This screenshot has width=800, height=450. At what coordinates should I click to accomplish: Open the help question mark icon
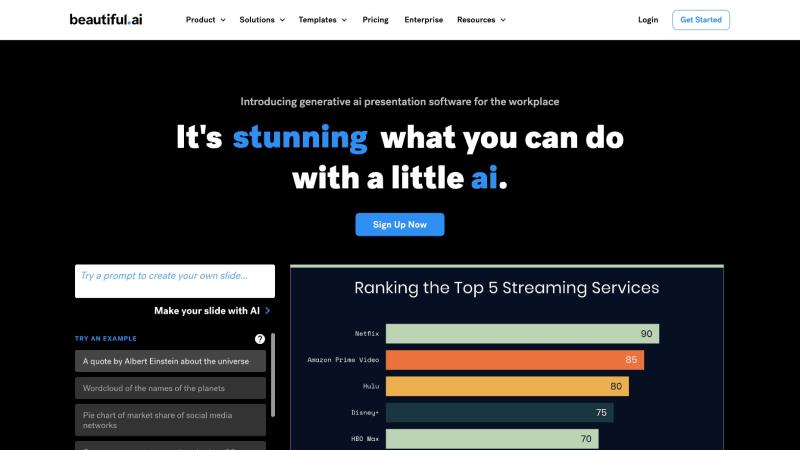[x=260, y=339]
